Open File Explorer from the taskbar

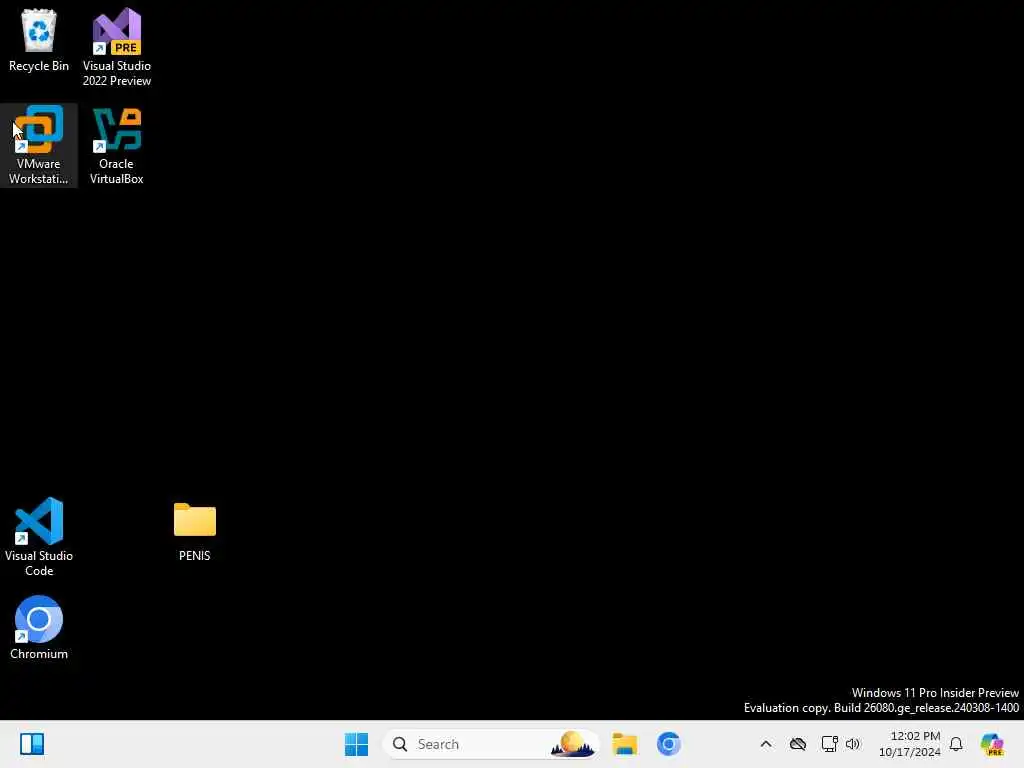tap(625, 744)
